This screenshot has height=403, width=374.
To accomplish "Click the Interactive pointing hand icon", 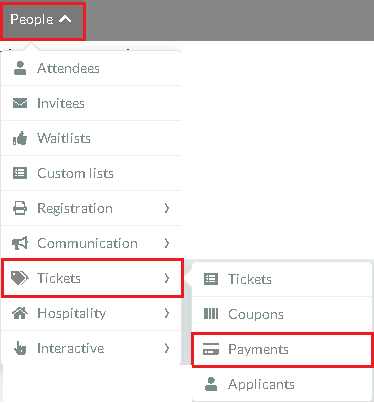I will coord(20,348).
